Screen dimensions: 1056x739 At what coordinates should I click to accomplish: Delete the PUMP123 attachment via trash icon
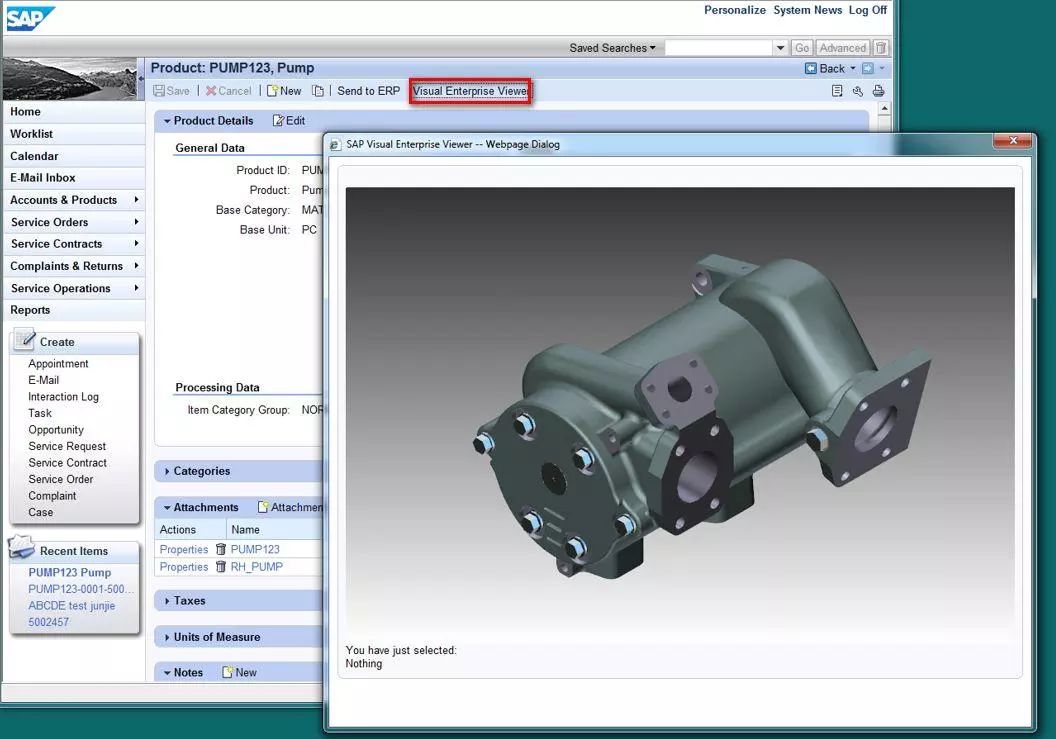point(220,550)
